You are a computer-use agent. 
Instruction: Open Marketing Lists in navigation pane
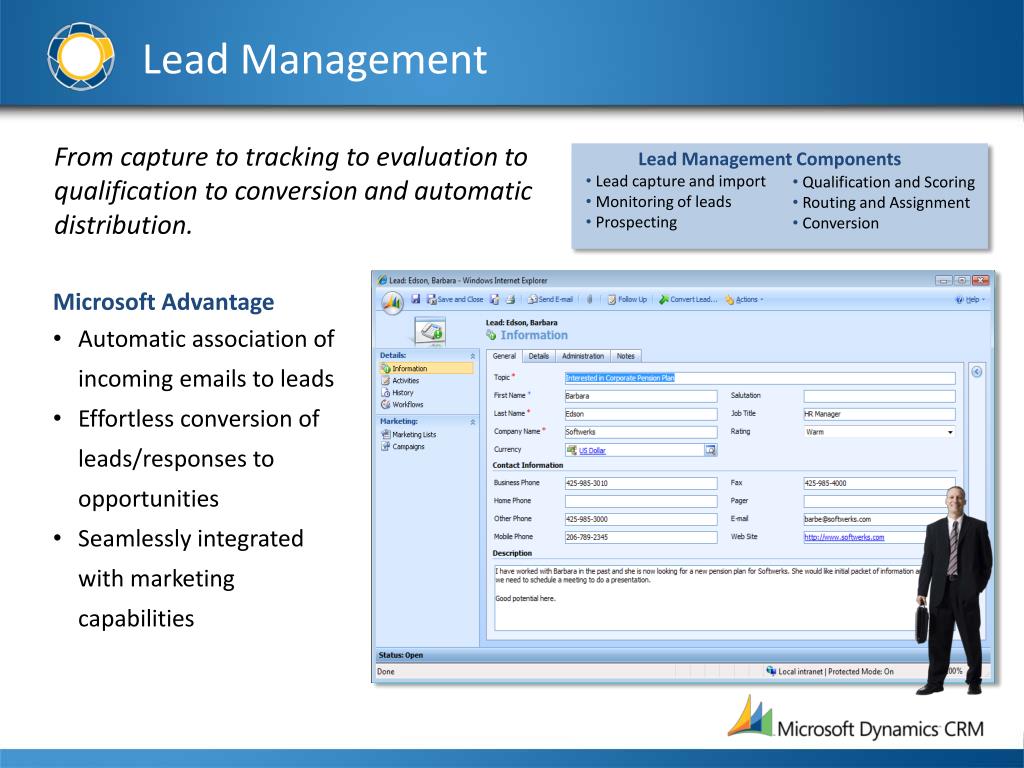pos(409,434)
